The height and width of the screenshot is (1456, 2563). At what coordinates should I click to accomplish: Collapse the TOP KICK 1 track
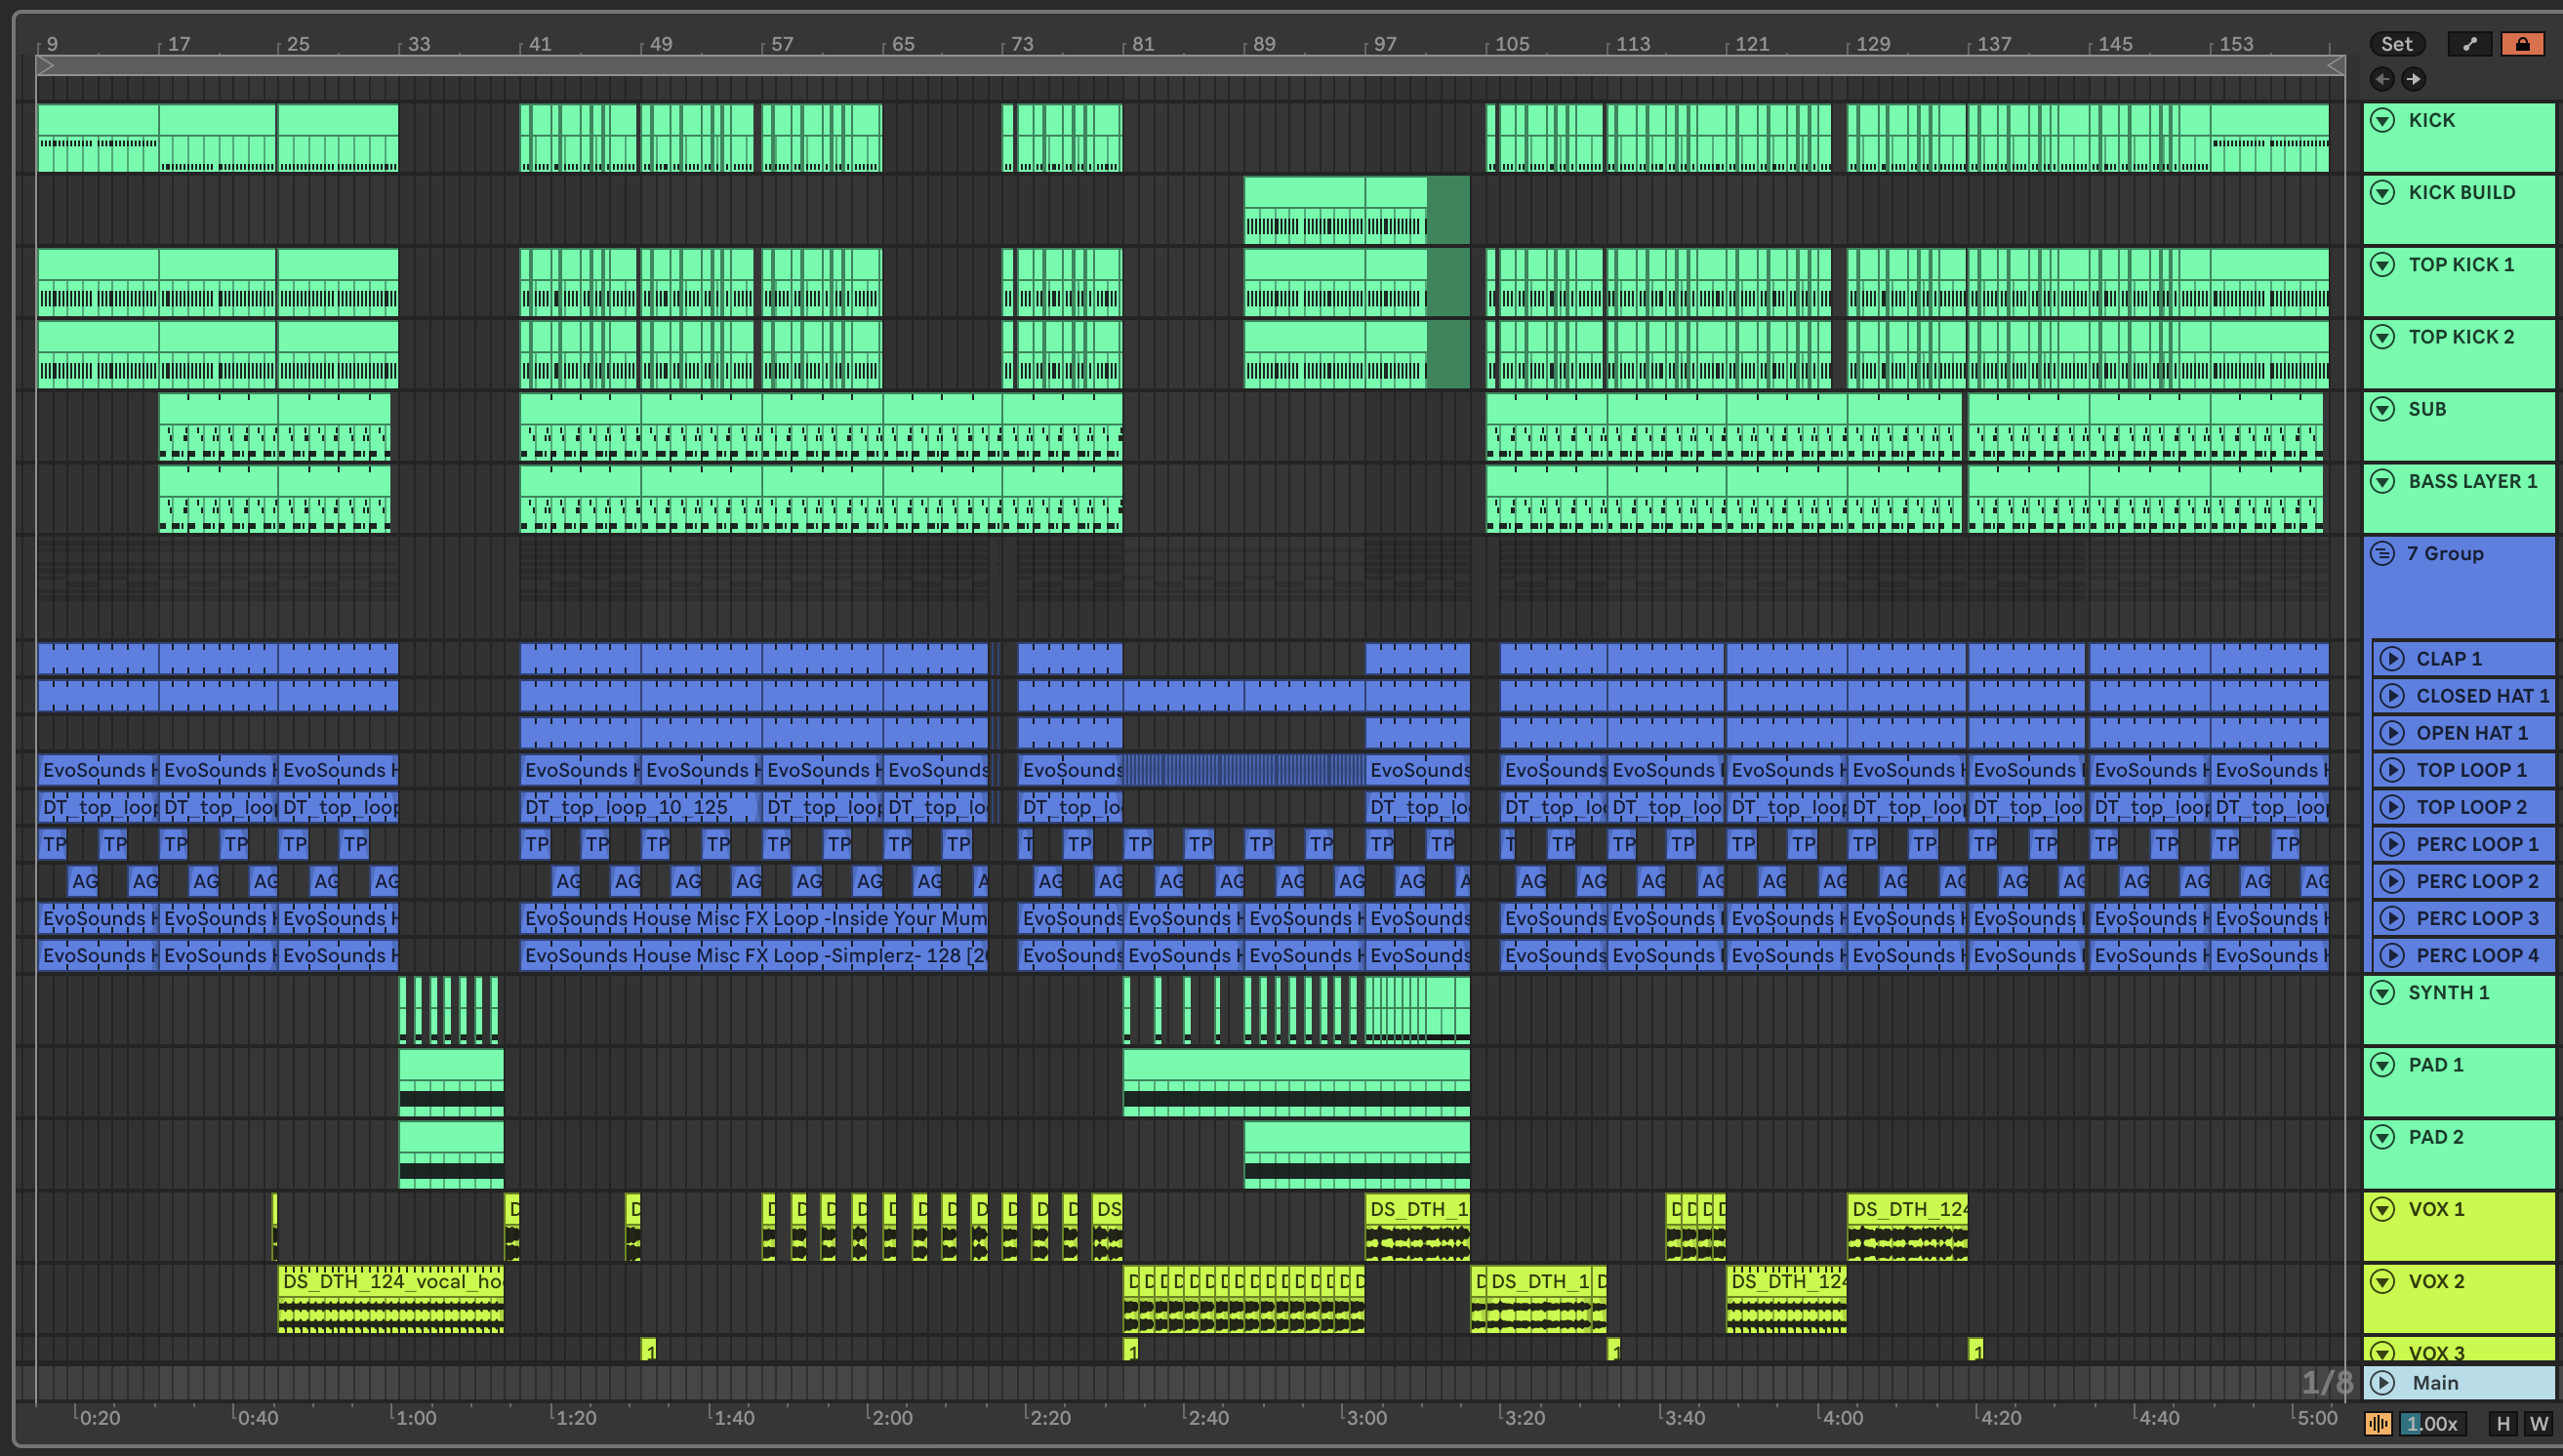click(2383, 264)
